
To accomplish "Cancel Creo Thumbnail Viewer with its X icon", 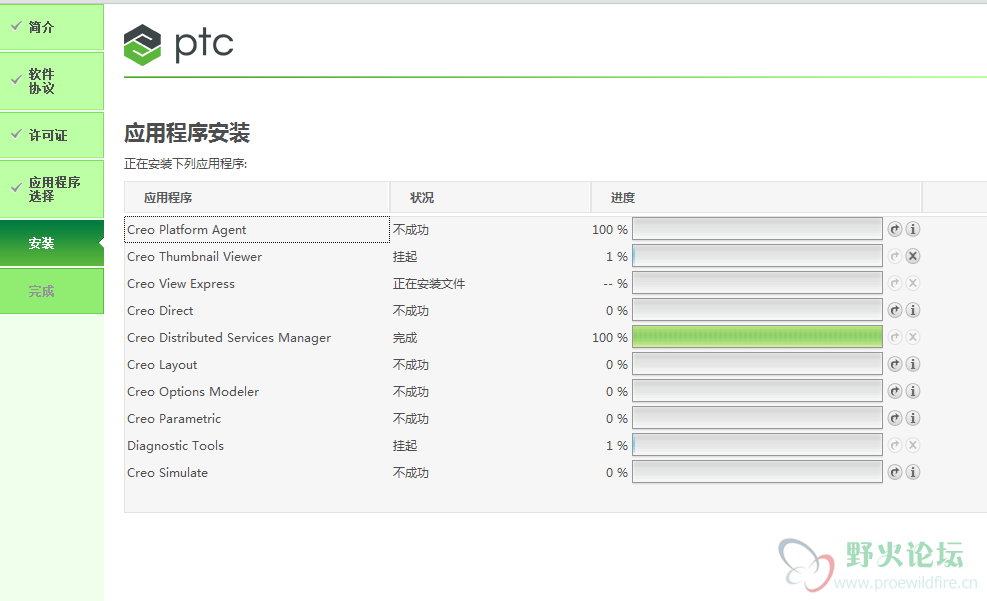I will point(913,256).
